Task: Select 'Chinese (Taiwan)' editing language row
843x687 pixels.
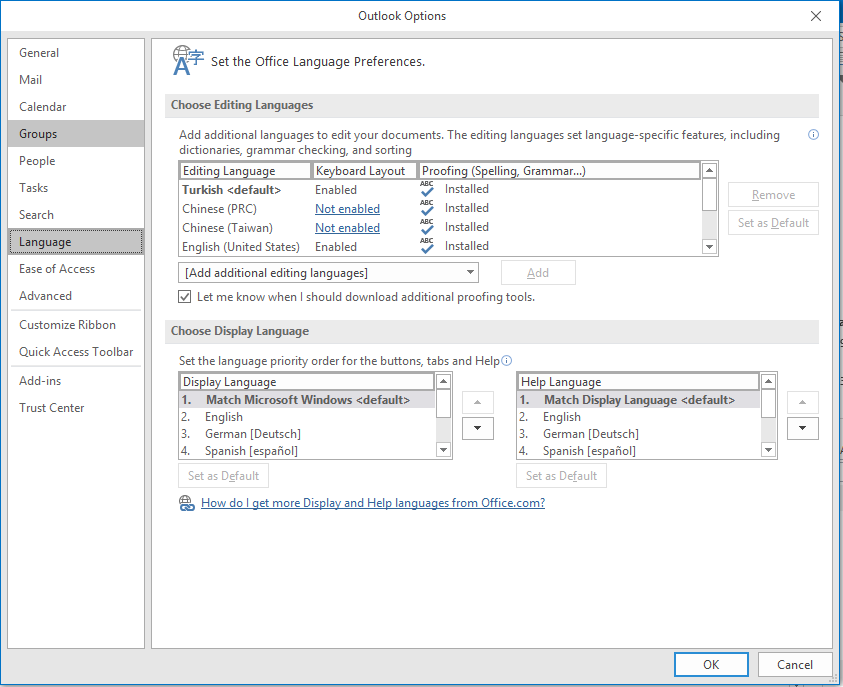Action: (x=440, y=227)
